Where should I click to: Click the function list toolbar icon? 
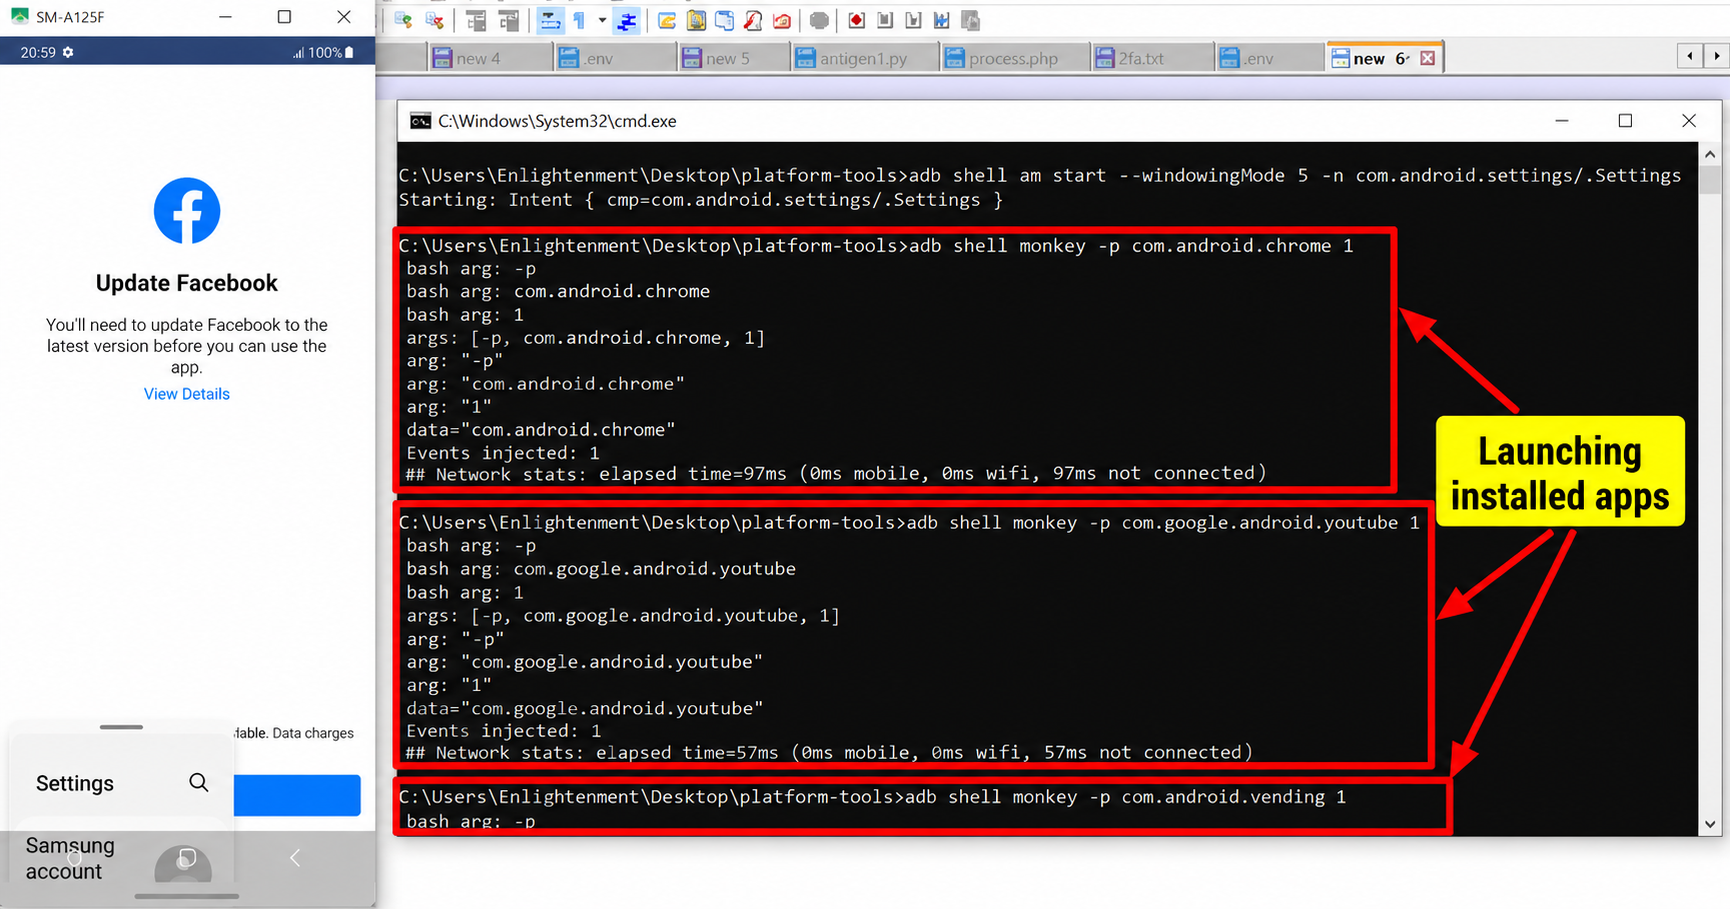click(753, 21)
